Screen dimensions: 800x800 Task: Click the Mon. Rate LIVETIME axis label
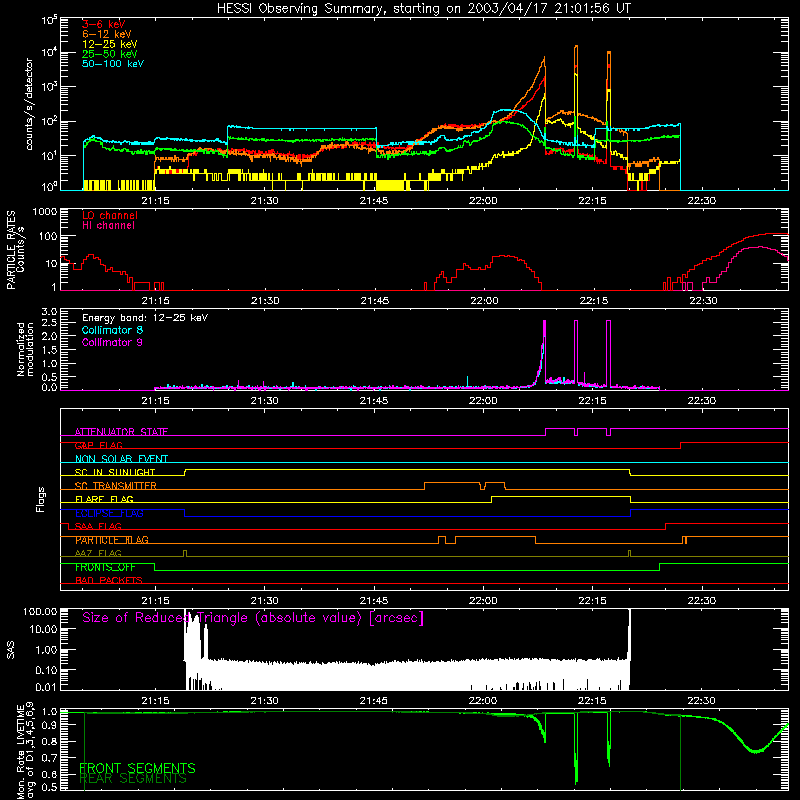25,751
